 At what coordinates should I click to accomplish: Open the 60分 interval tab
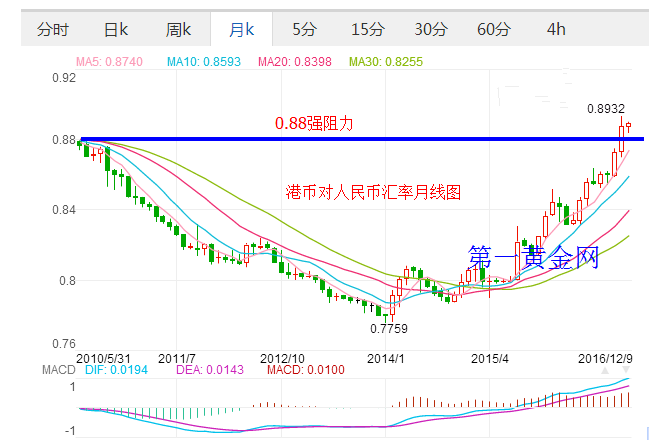tap(493, 29)
